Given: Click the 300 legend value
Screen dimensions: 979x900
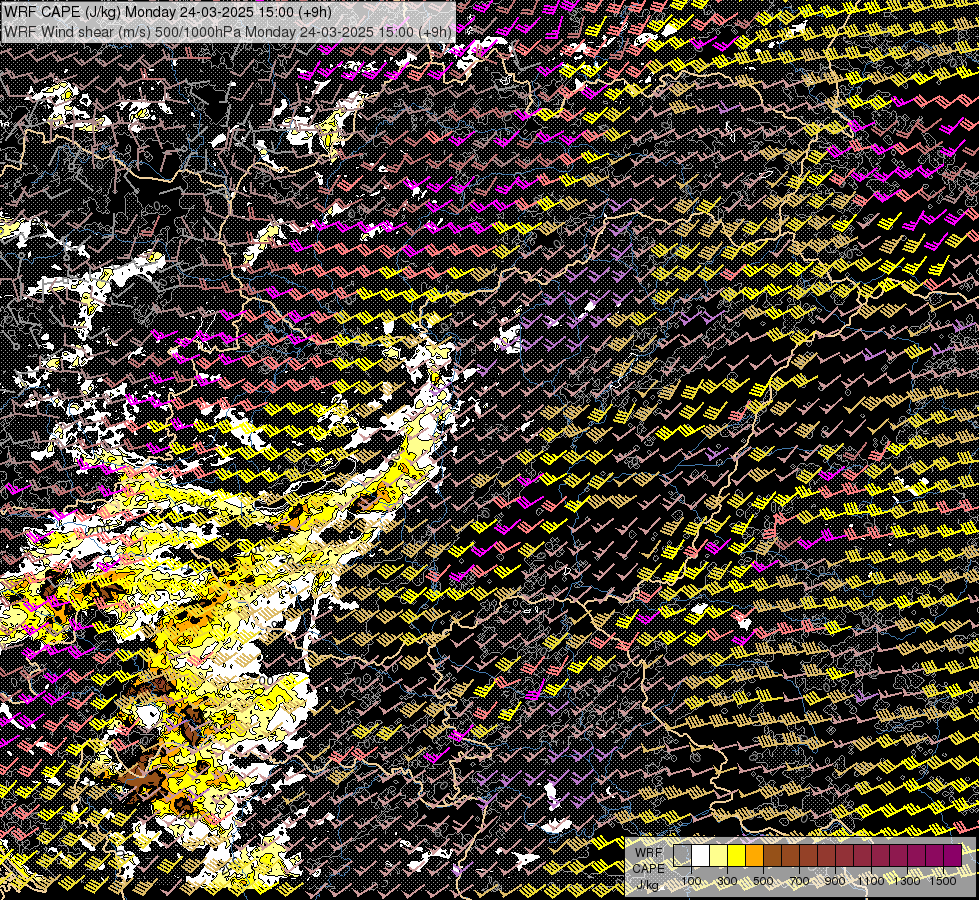Looking at the screenshot, I should 727,881.
